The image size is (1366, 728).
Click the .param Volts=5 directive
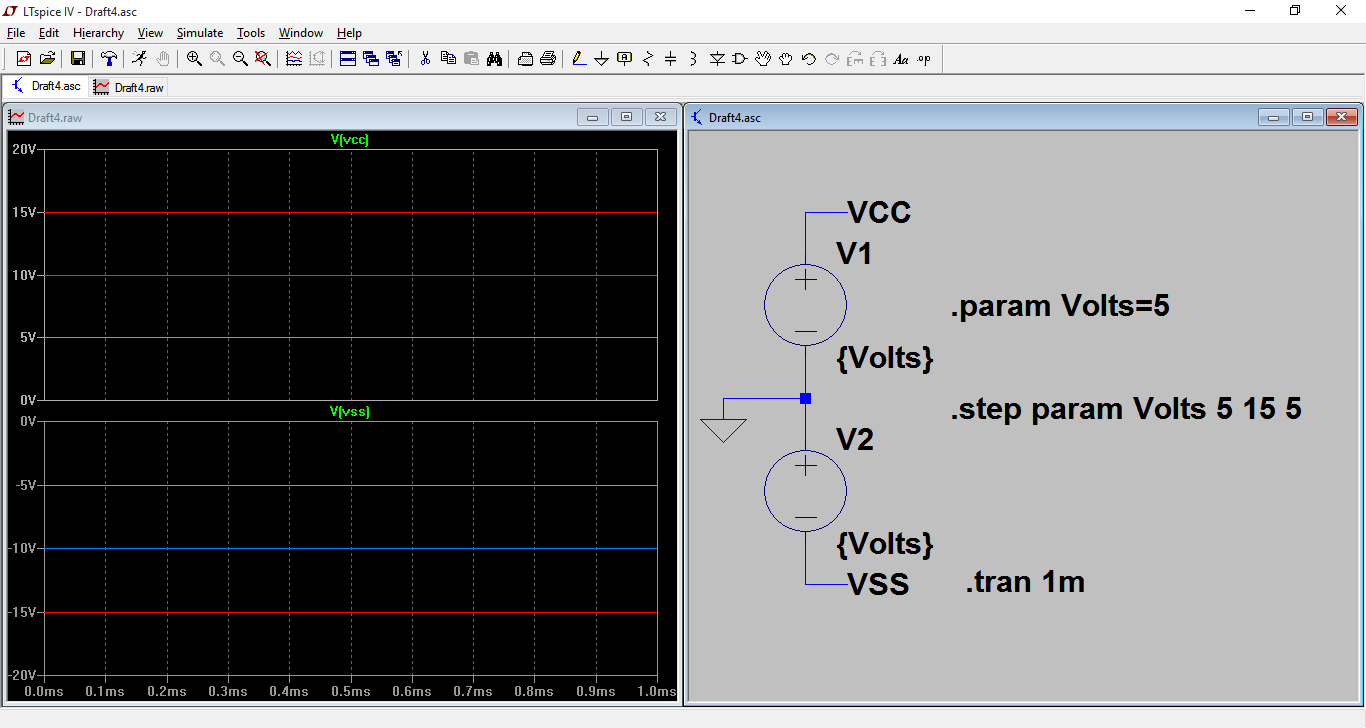click(1060, 305)
